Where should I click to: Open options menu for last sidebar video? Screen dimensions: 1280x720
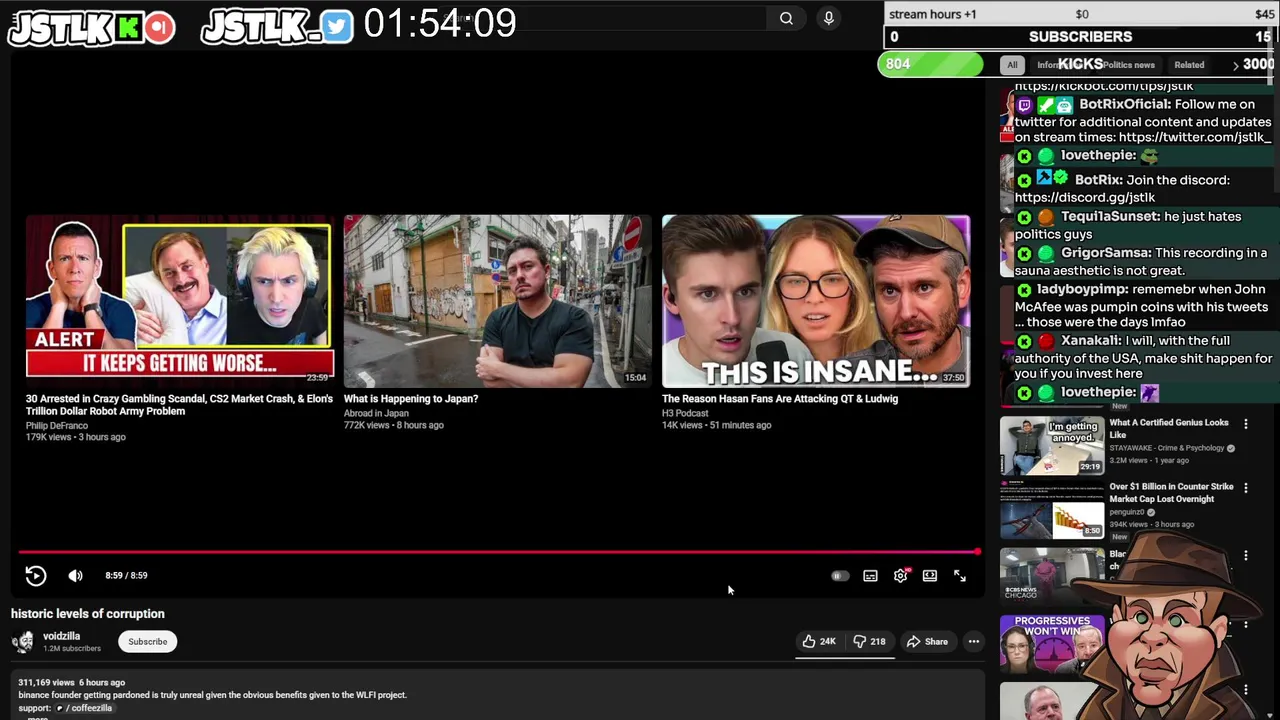pyautogui.click(x=1245, y=690)
